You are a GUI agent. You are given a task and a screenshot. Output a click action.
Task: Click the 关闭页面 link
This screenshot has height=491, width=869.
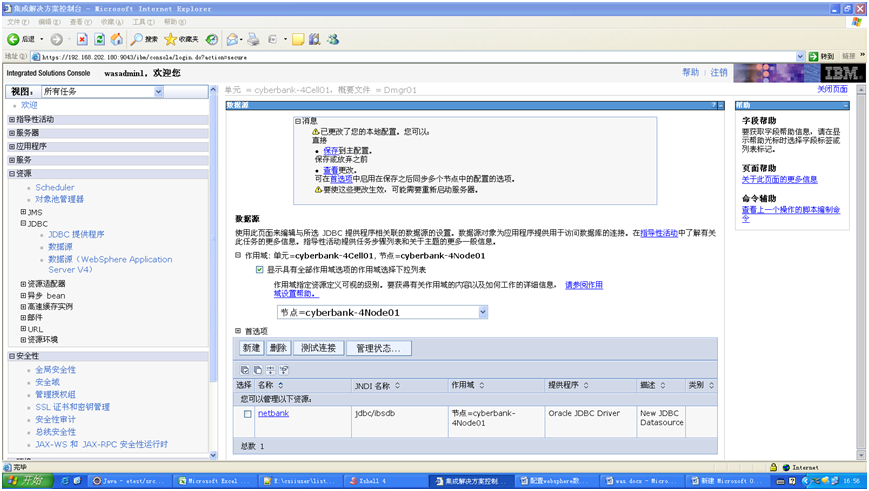click(x=832, y=89)
